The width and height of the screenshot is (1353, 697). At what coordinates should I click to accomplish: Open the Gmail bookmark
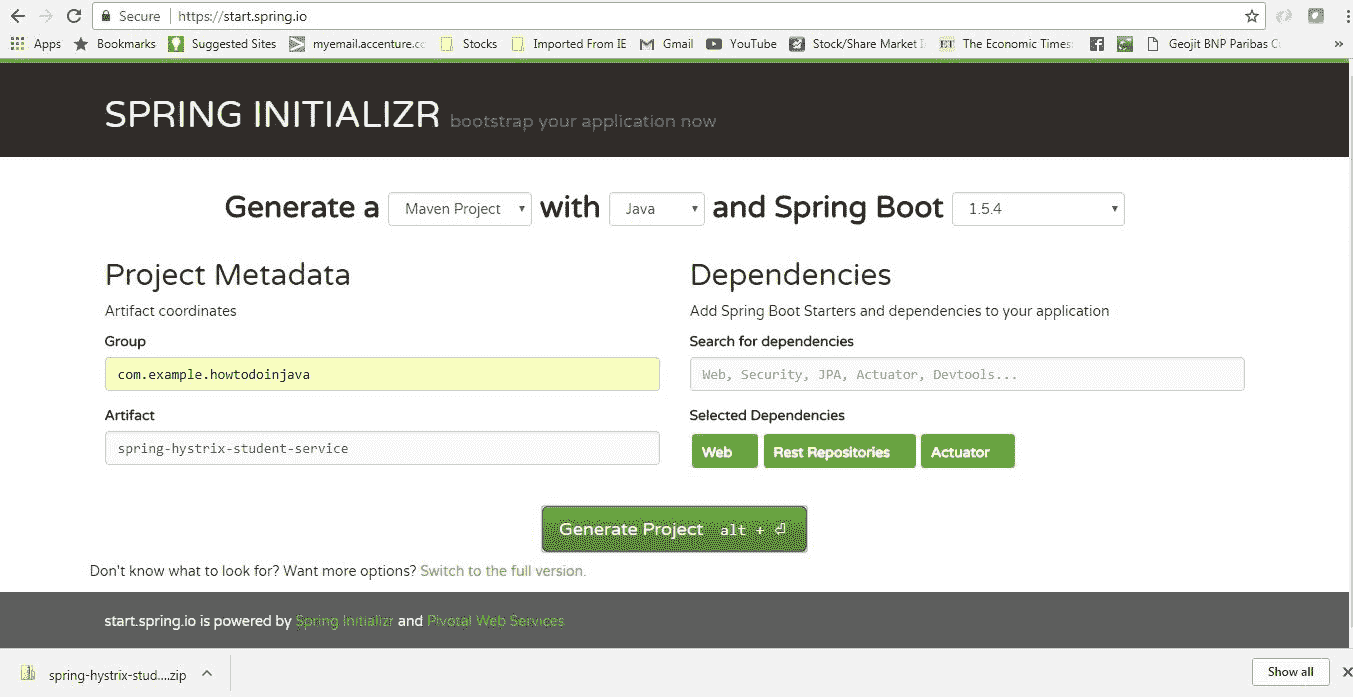point(666,44)
